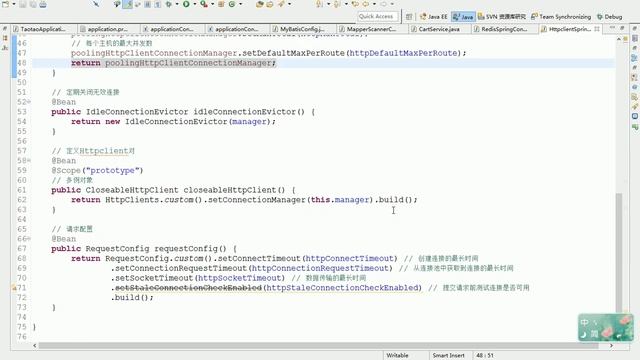Click the horizontal scrollbar left arrow
Image resolution: width=640 pixels, height=360 pixels.
coord(35,345)
